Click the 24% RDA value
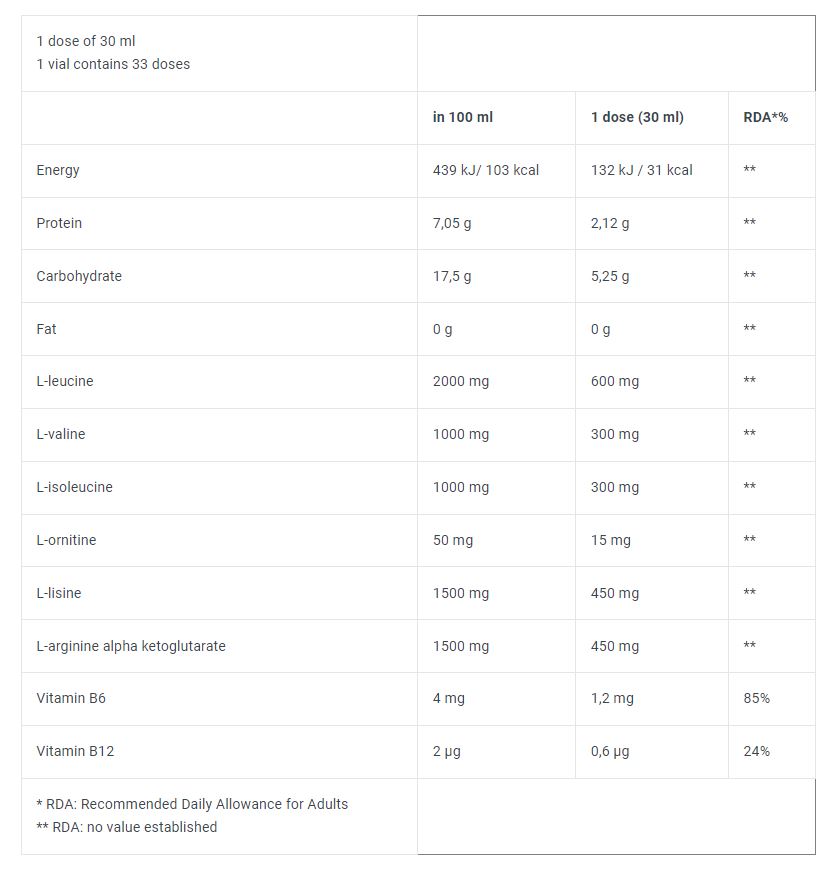 click(756, 751)
